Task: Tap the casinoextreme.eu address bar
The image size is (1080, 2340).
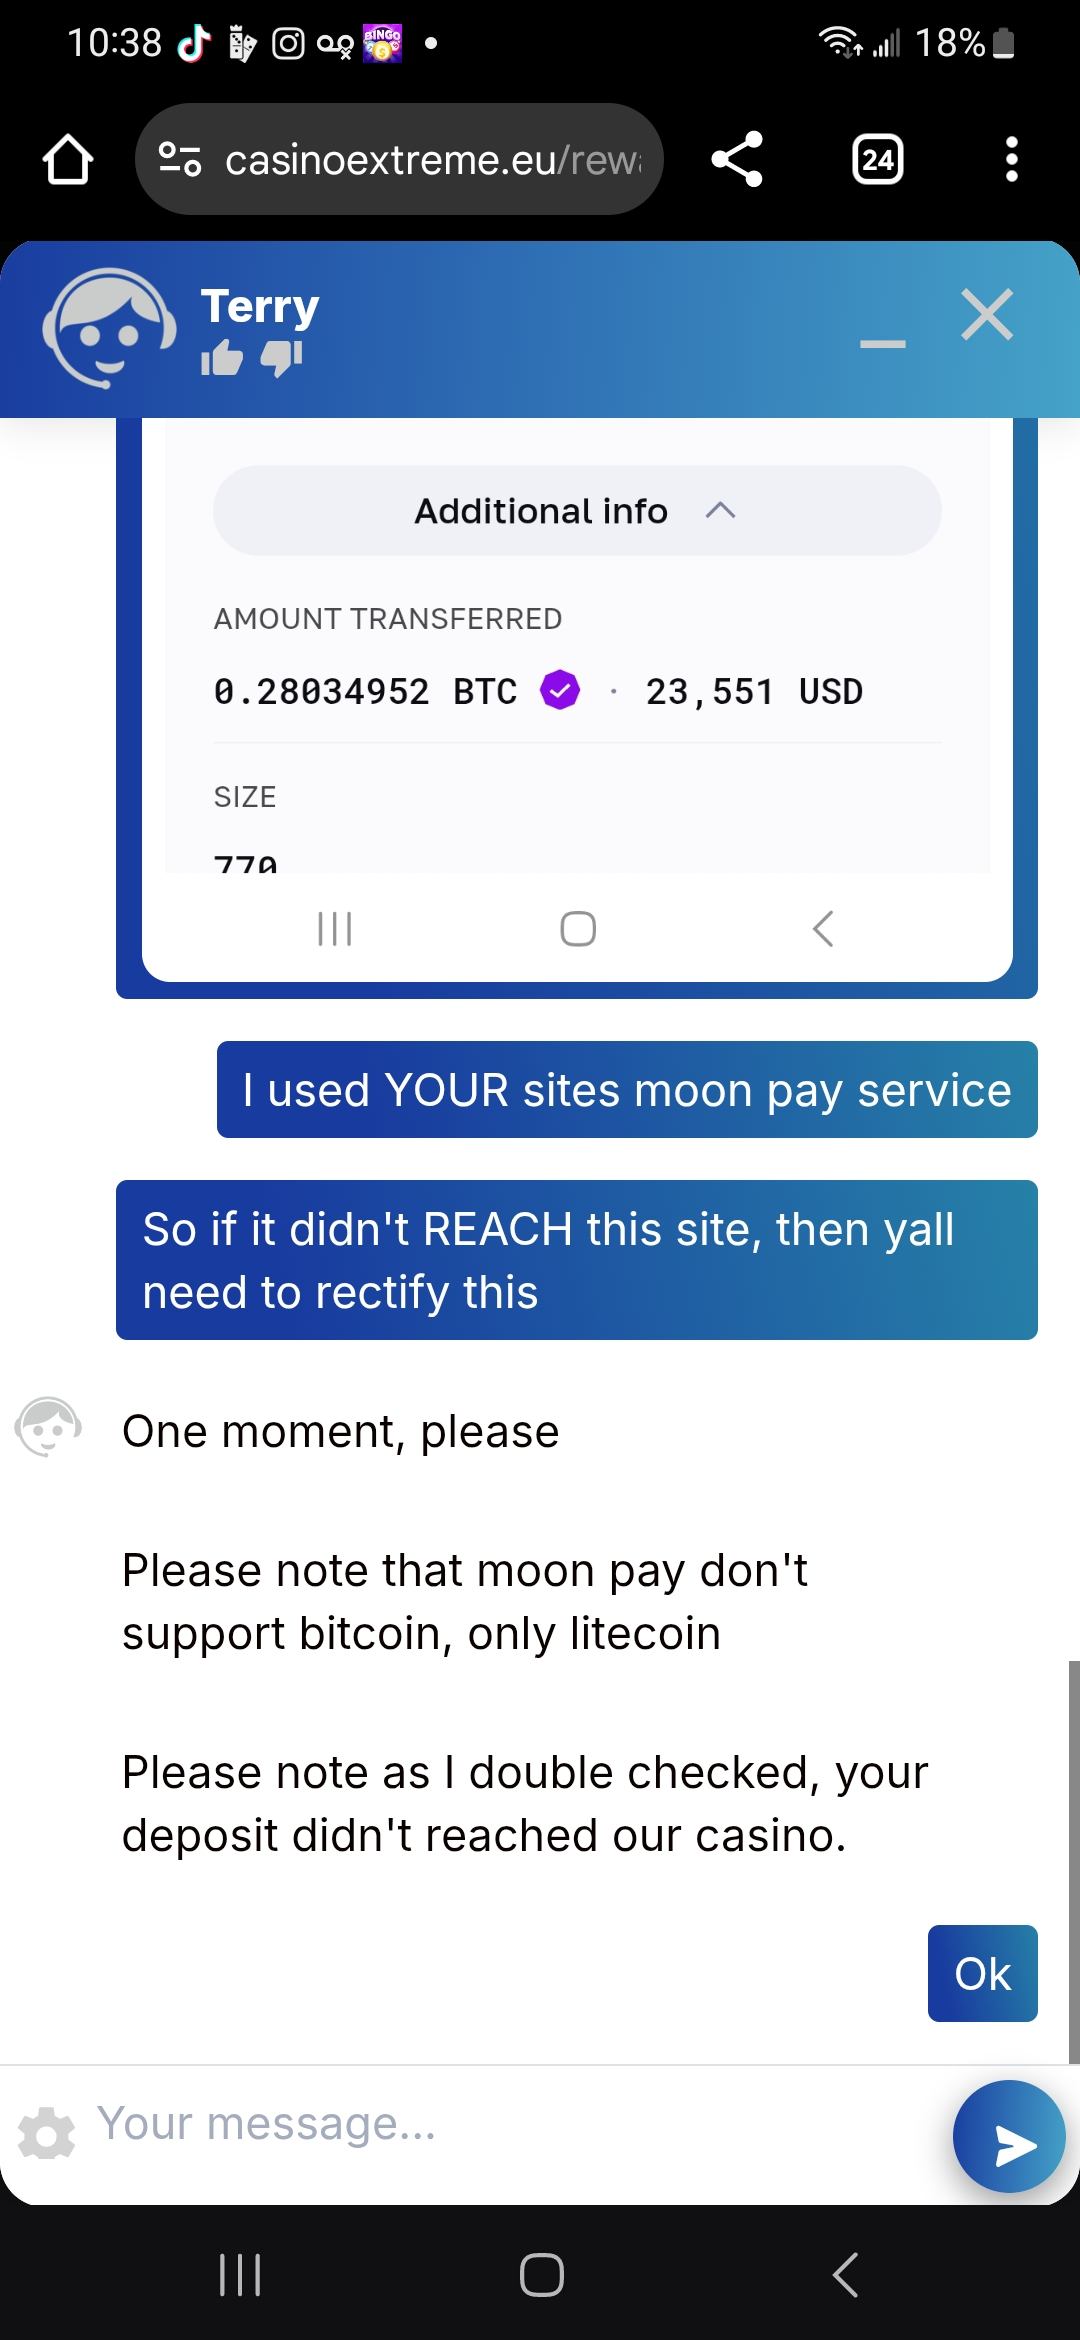Action: click(430, 160)
